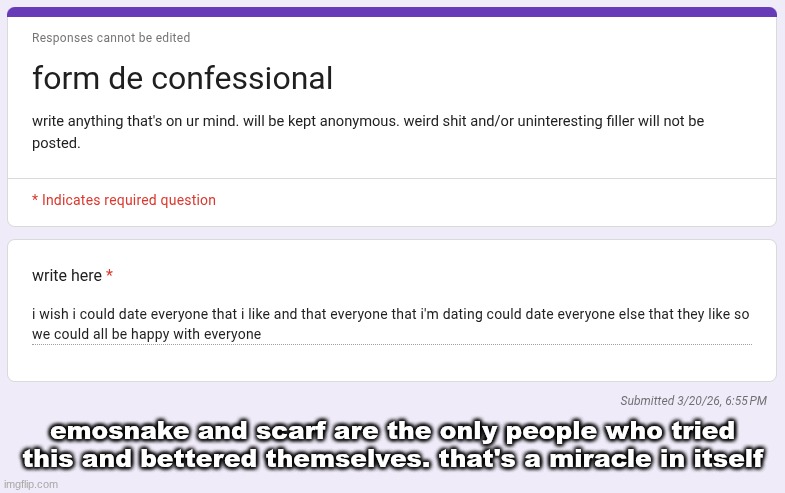Click the "write here" question label
This screenshot has height=493, width=785.
(x=67, y=275)
